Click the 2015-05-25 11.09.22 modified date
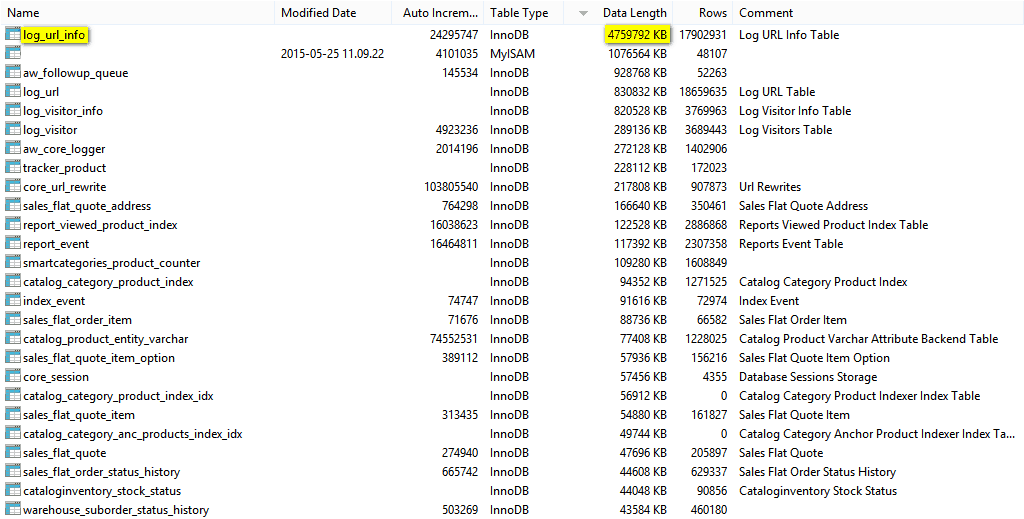The height and width of the screenshot is (519, 1024). pos(332,54)
